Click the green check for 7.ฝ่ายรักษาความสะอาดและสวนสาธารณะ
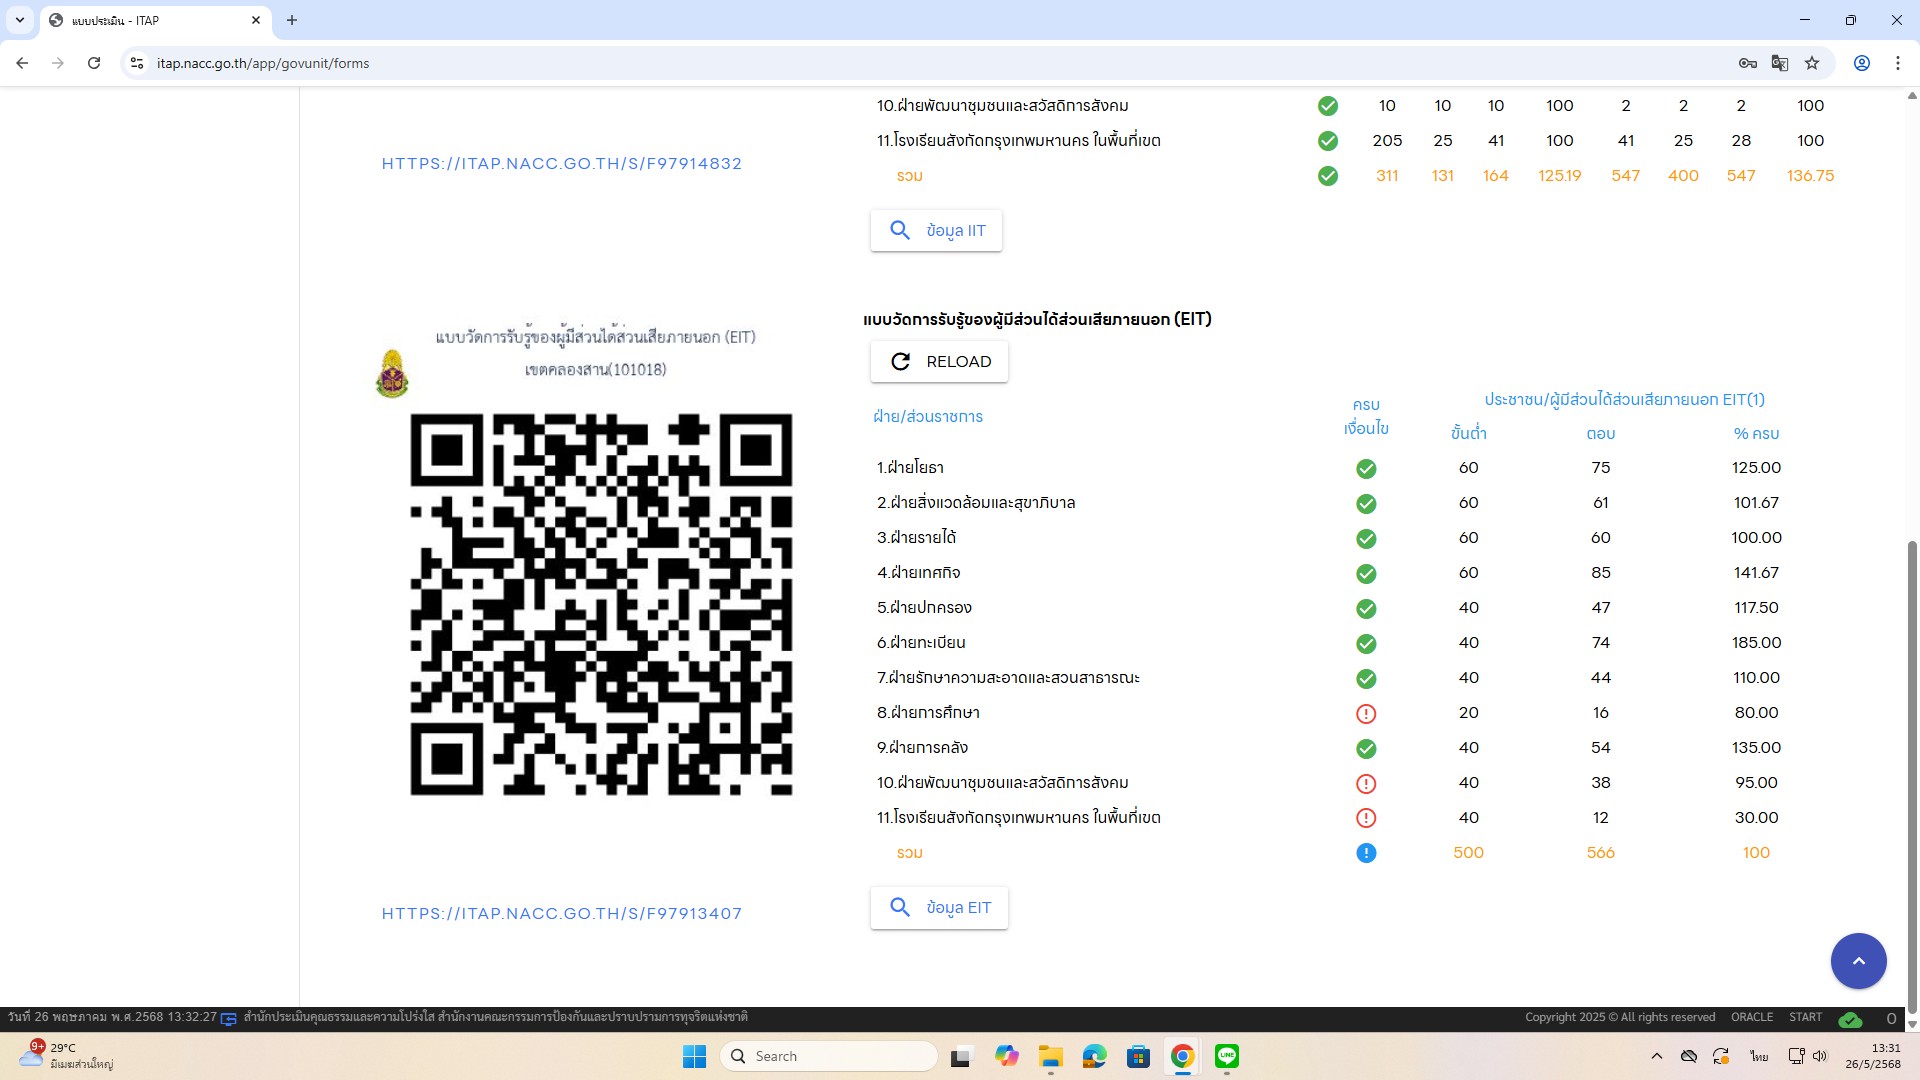 click(x=1366, y=679)
